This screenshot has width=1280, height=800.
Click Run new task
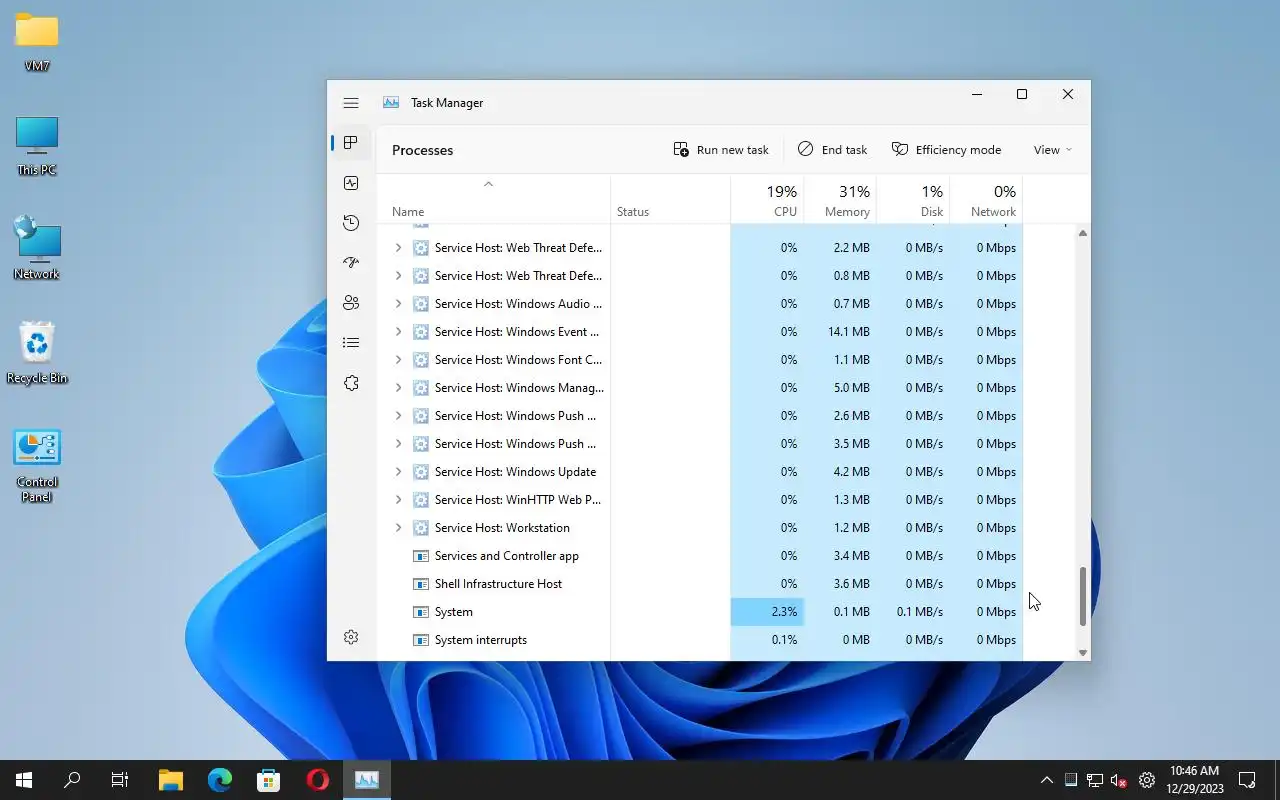(x=721, y=150)
